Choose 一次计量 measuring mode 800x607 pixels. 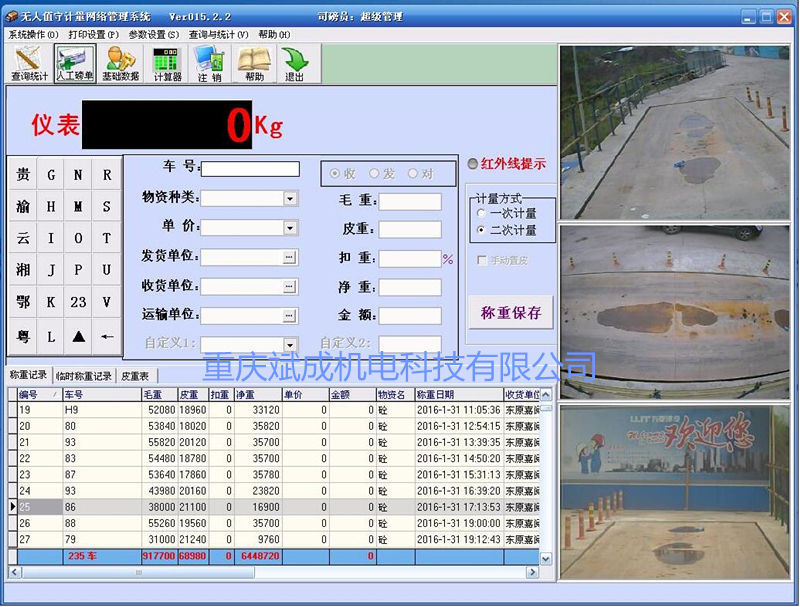pos(481,213)
